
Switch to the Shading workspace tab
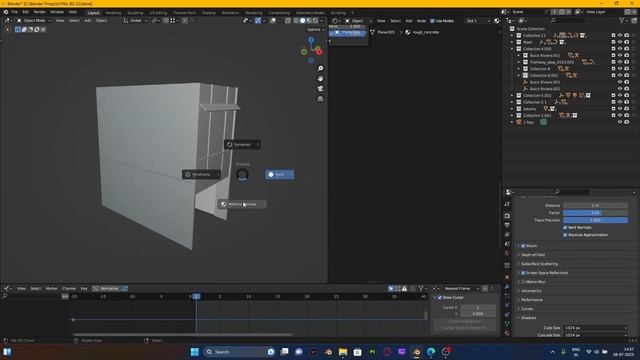(x=209, y=13)
